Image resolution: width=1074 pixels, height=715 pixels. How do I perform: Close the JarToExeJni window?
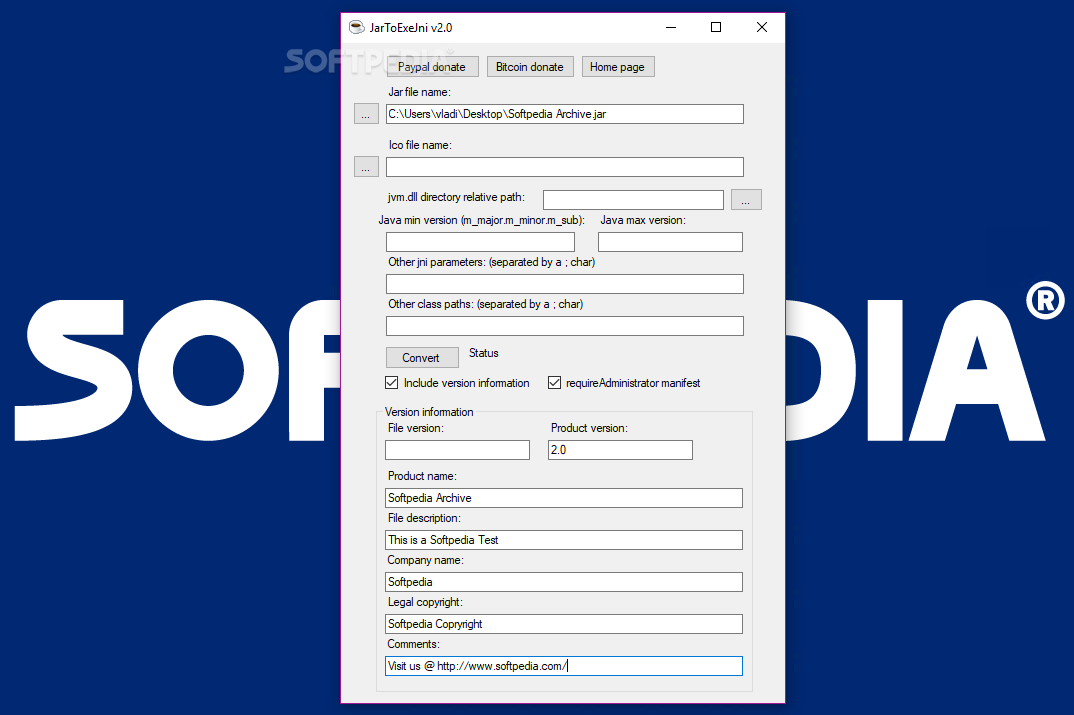tap(762, 27)
